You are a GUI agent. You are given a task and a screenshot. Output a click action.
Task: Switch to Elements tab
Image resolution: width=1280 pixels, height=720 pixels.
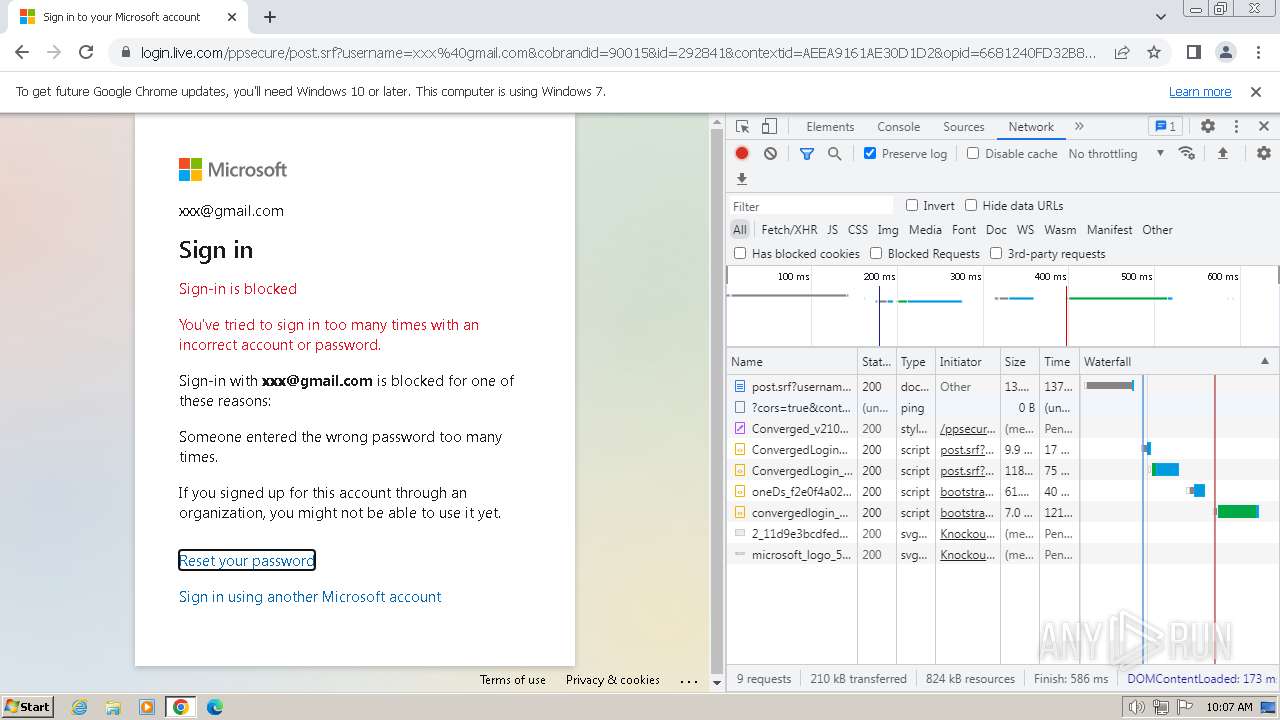coord(830,127)
